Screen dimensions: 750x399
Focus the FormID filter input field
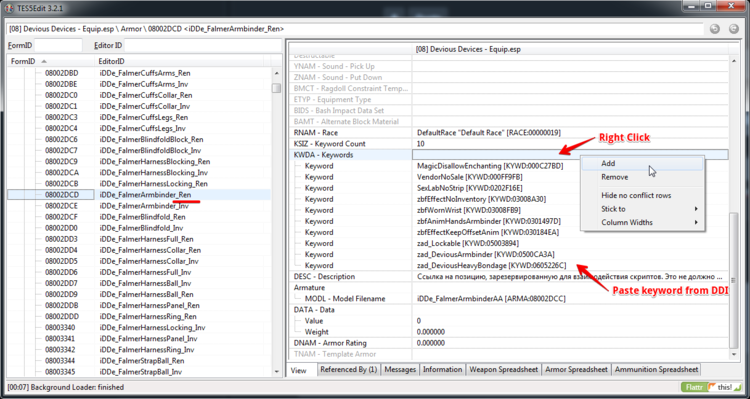tap(58, 45)
